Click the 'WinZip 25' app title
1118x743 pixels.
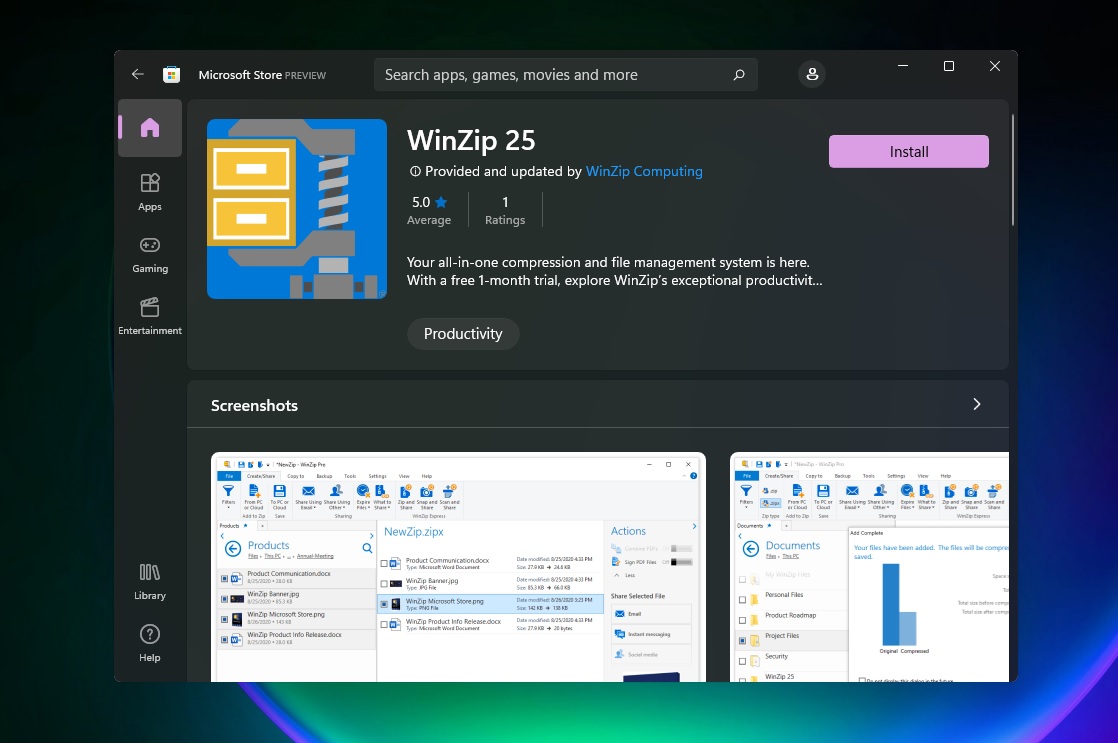(x=471, y=140)
